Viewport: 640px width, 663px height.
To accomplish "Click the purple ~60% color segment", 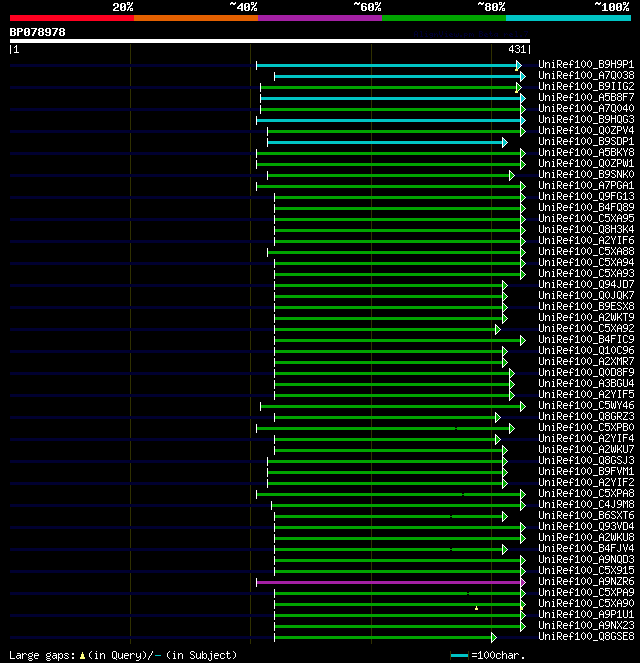I will (x=320, y=18).
